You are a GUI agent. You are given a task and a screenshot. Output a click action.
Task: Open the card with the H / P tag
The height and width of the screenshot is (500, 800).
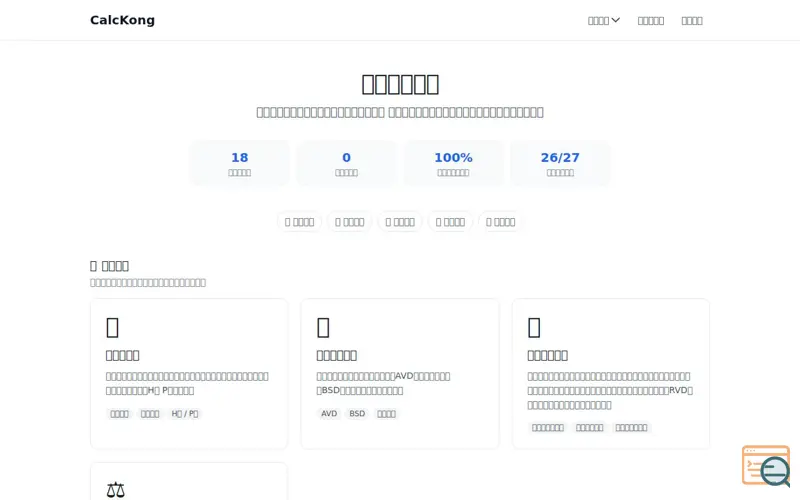[x=189, y=374]
